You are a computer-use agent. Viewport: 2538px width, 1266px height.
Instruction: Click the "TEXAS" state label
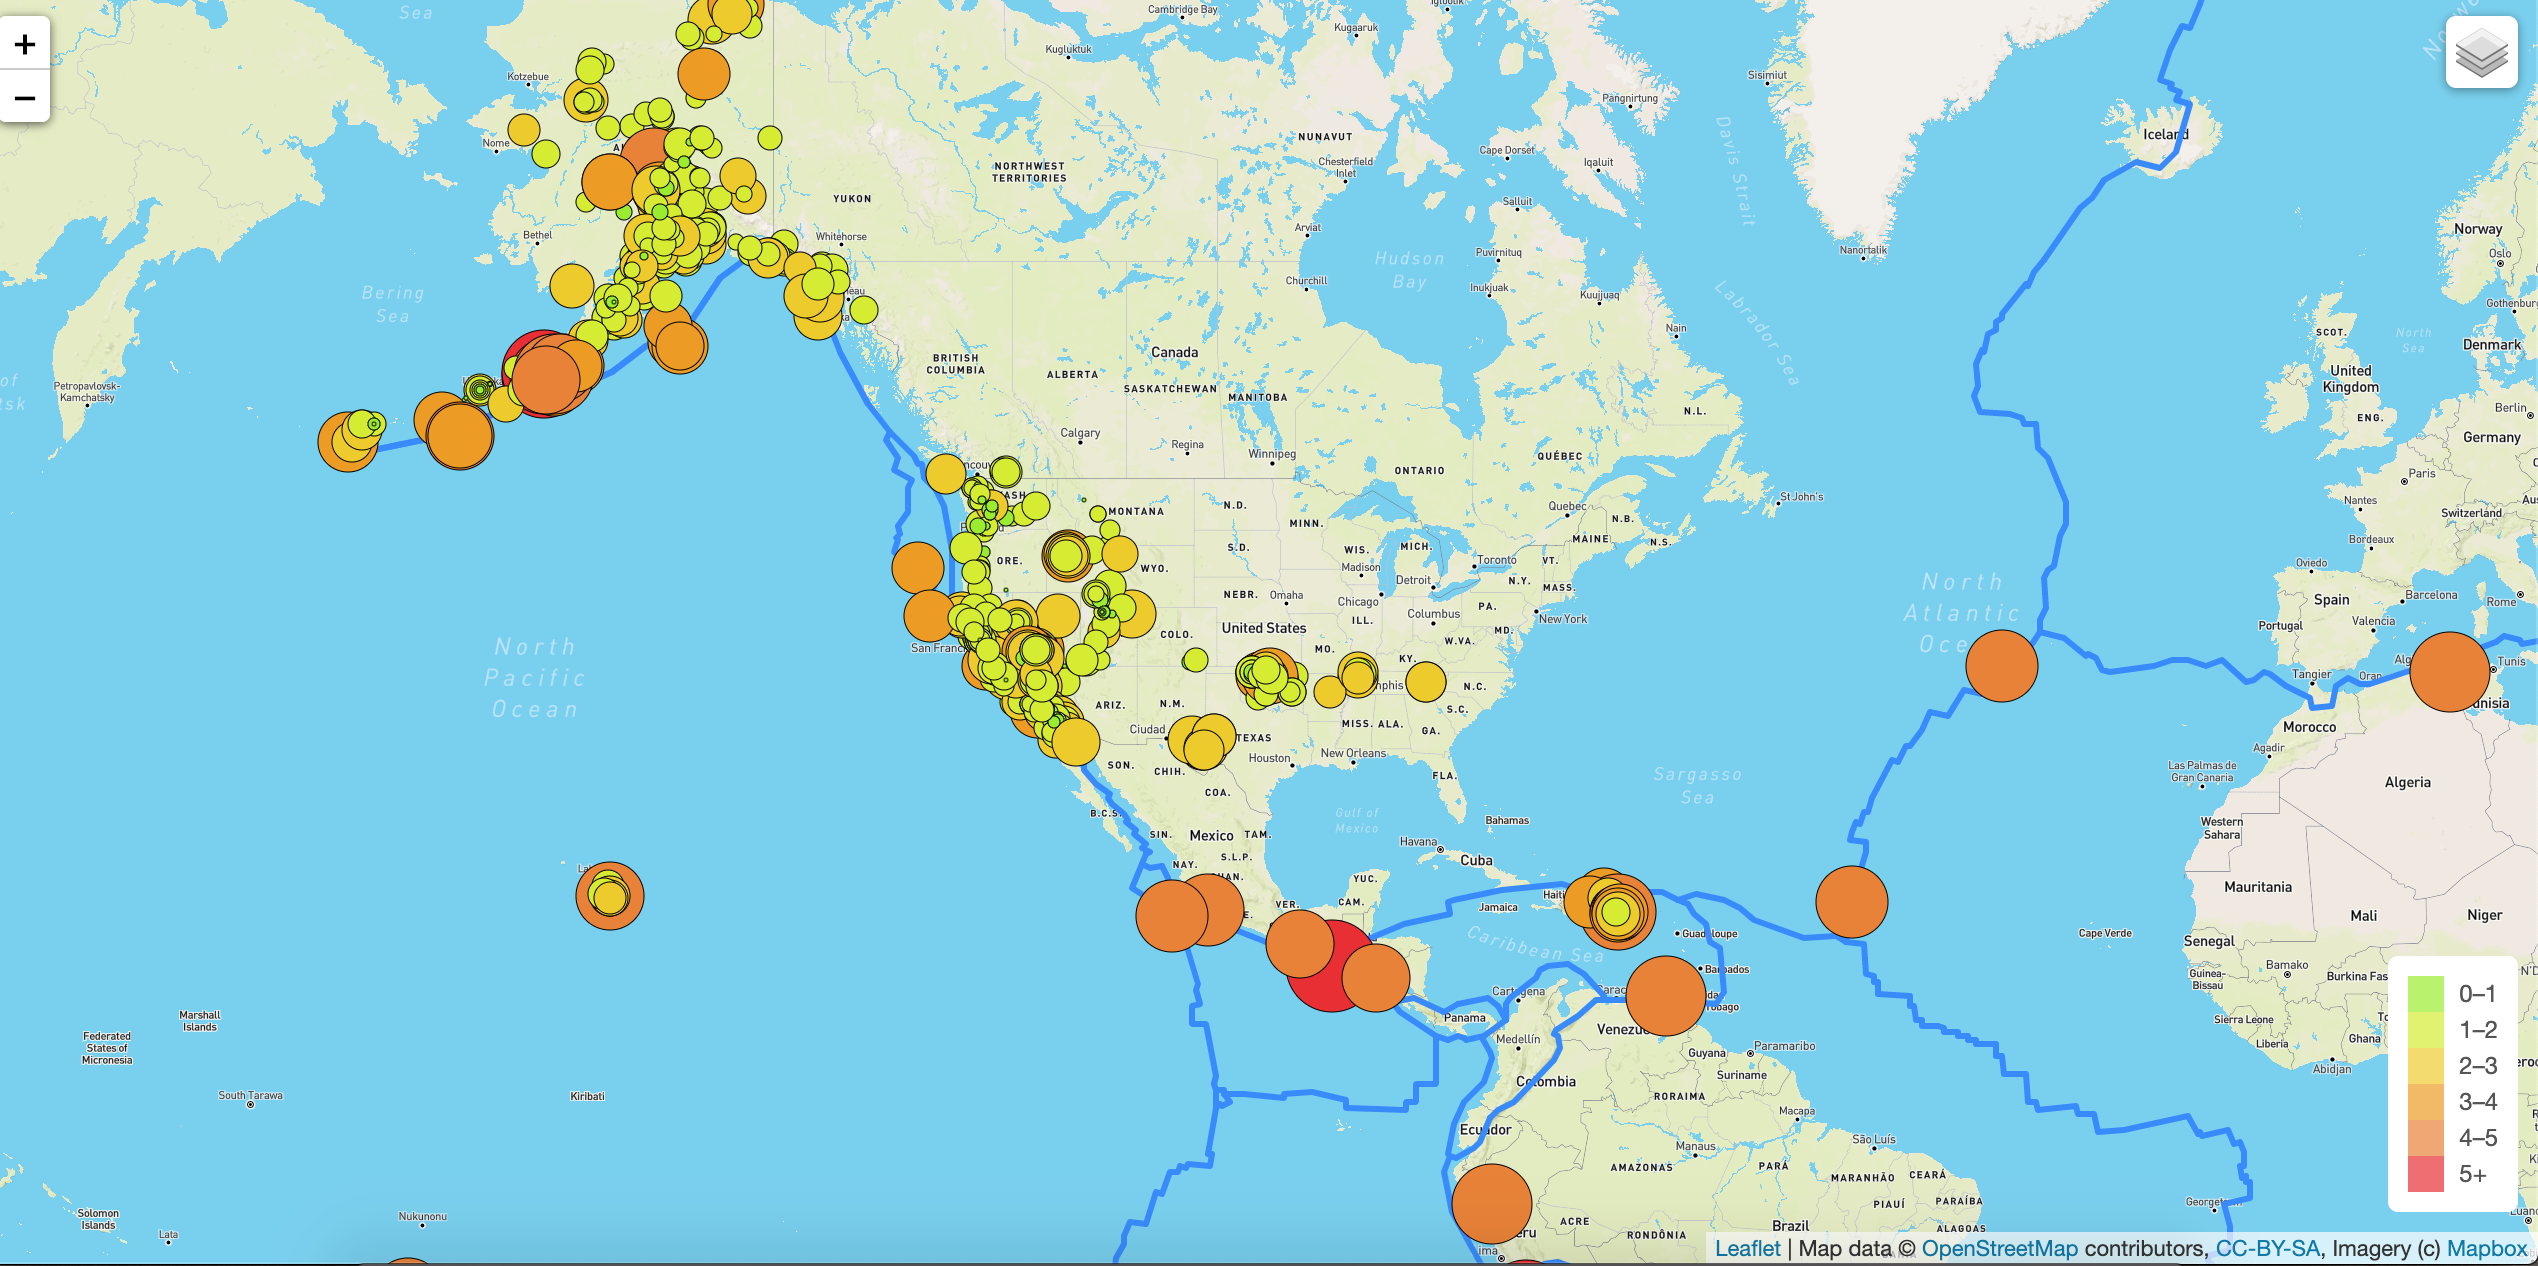pyautogui.click(x=1254, y=738)
